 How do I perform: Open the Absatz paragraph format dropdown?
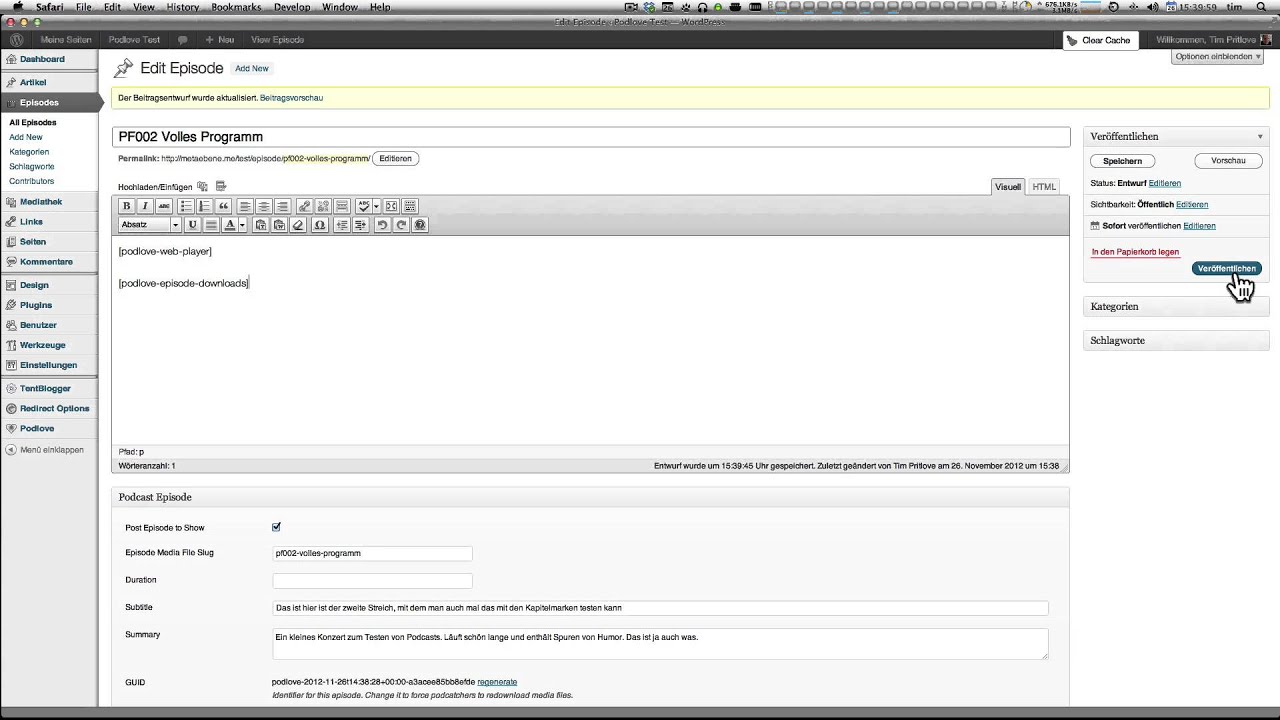pos(149,225)
